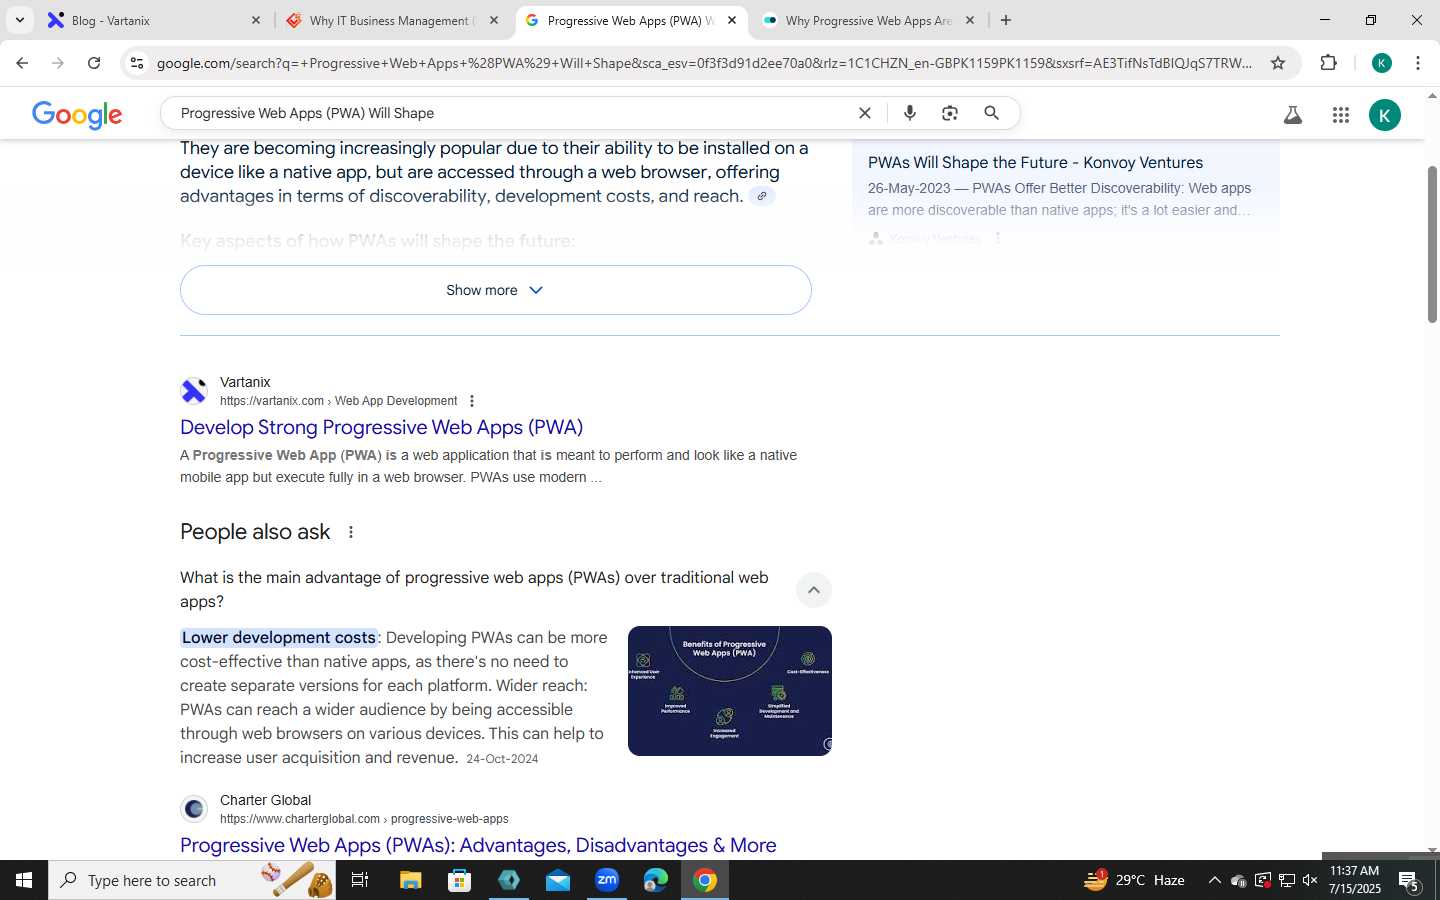This screenshot has width=1440, height=900.
Task: Open Microsoft Store from the taskbar
Action: 459,880
